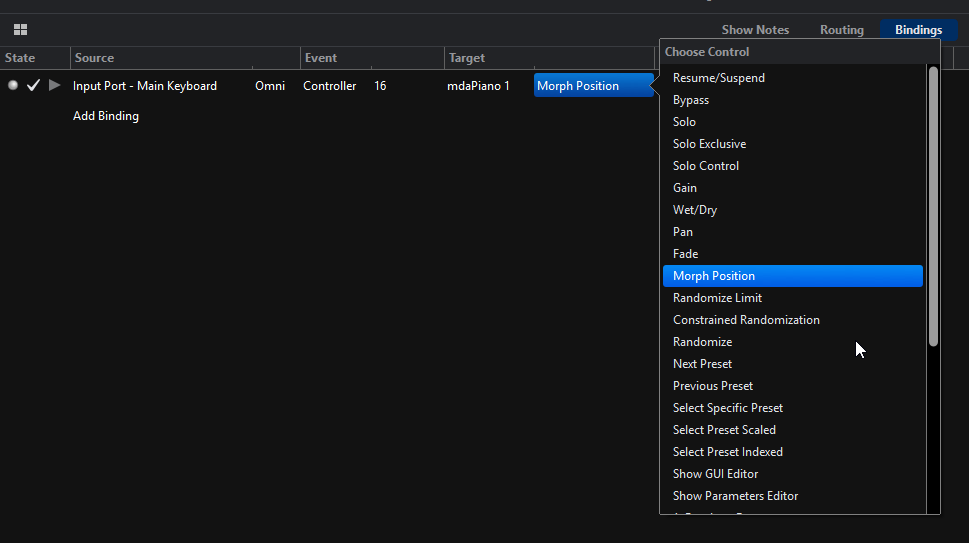969x543 pixels.
Task: Pick Gain in the control list
Action: pyautogui.click(x=793, y=188)
